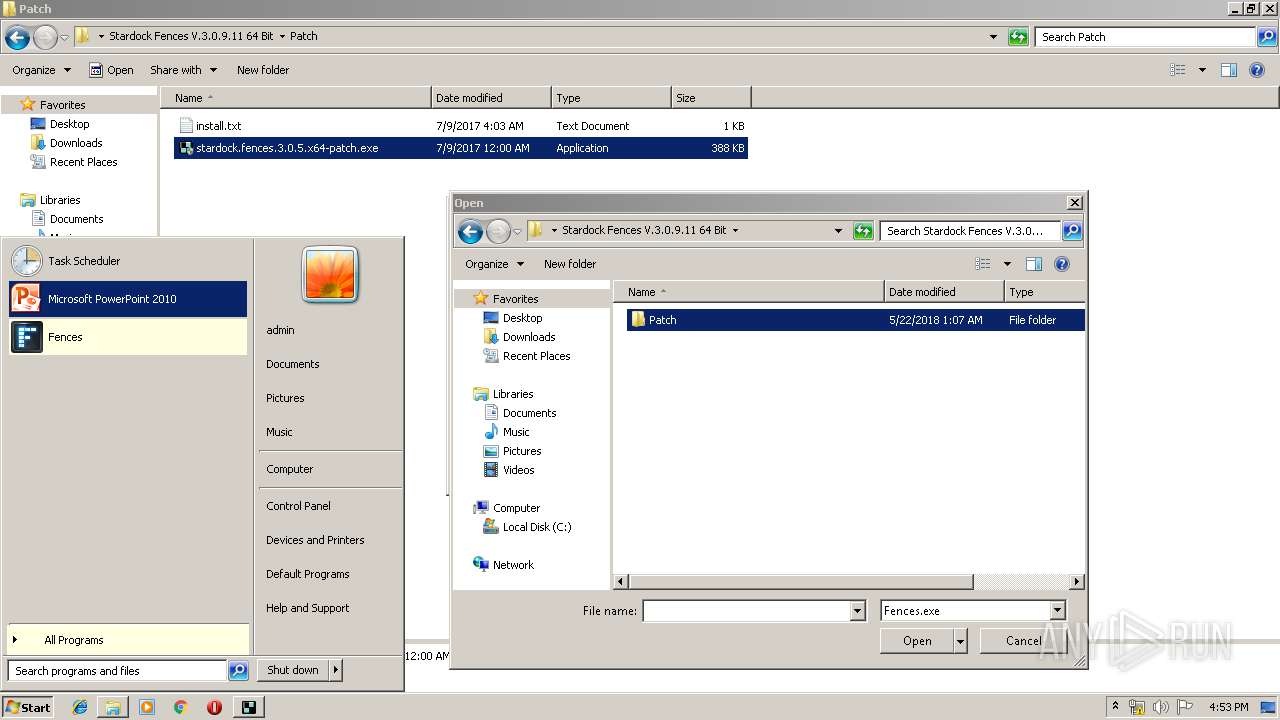Click Computer in Start menu
Screen dimensions: 1280x720
point(289,469)
